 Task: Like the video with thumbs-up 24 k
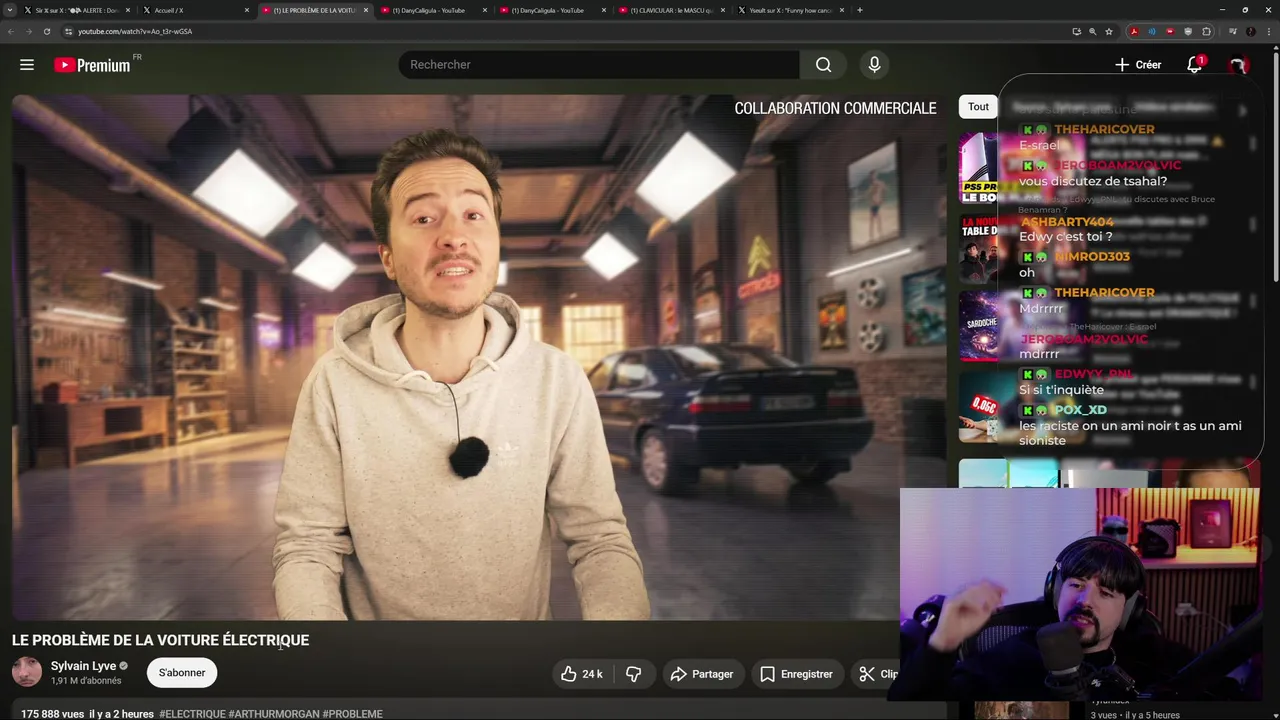pyautogui.click(x=581, y=674)
